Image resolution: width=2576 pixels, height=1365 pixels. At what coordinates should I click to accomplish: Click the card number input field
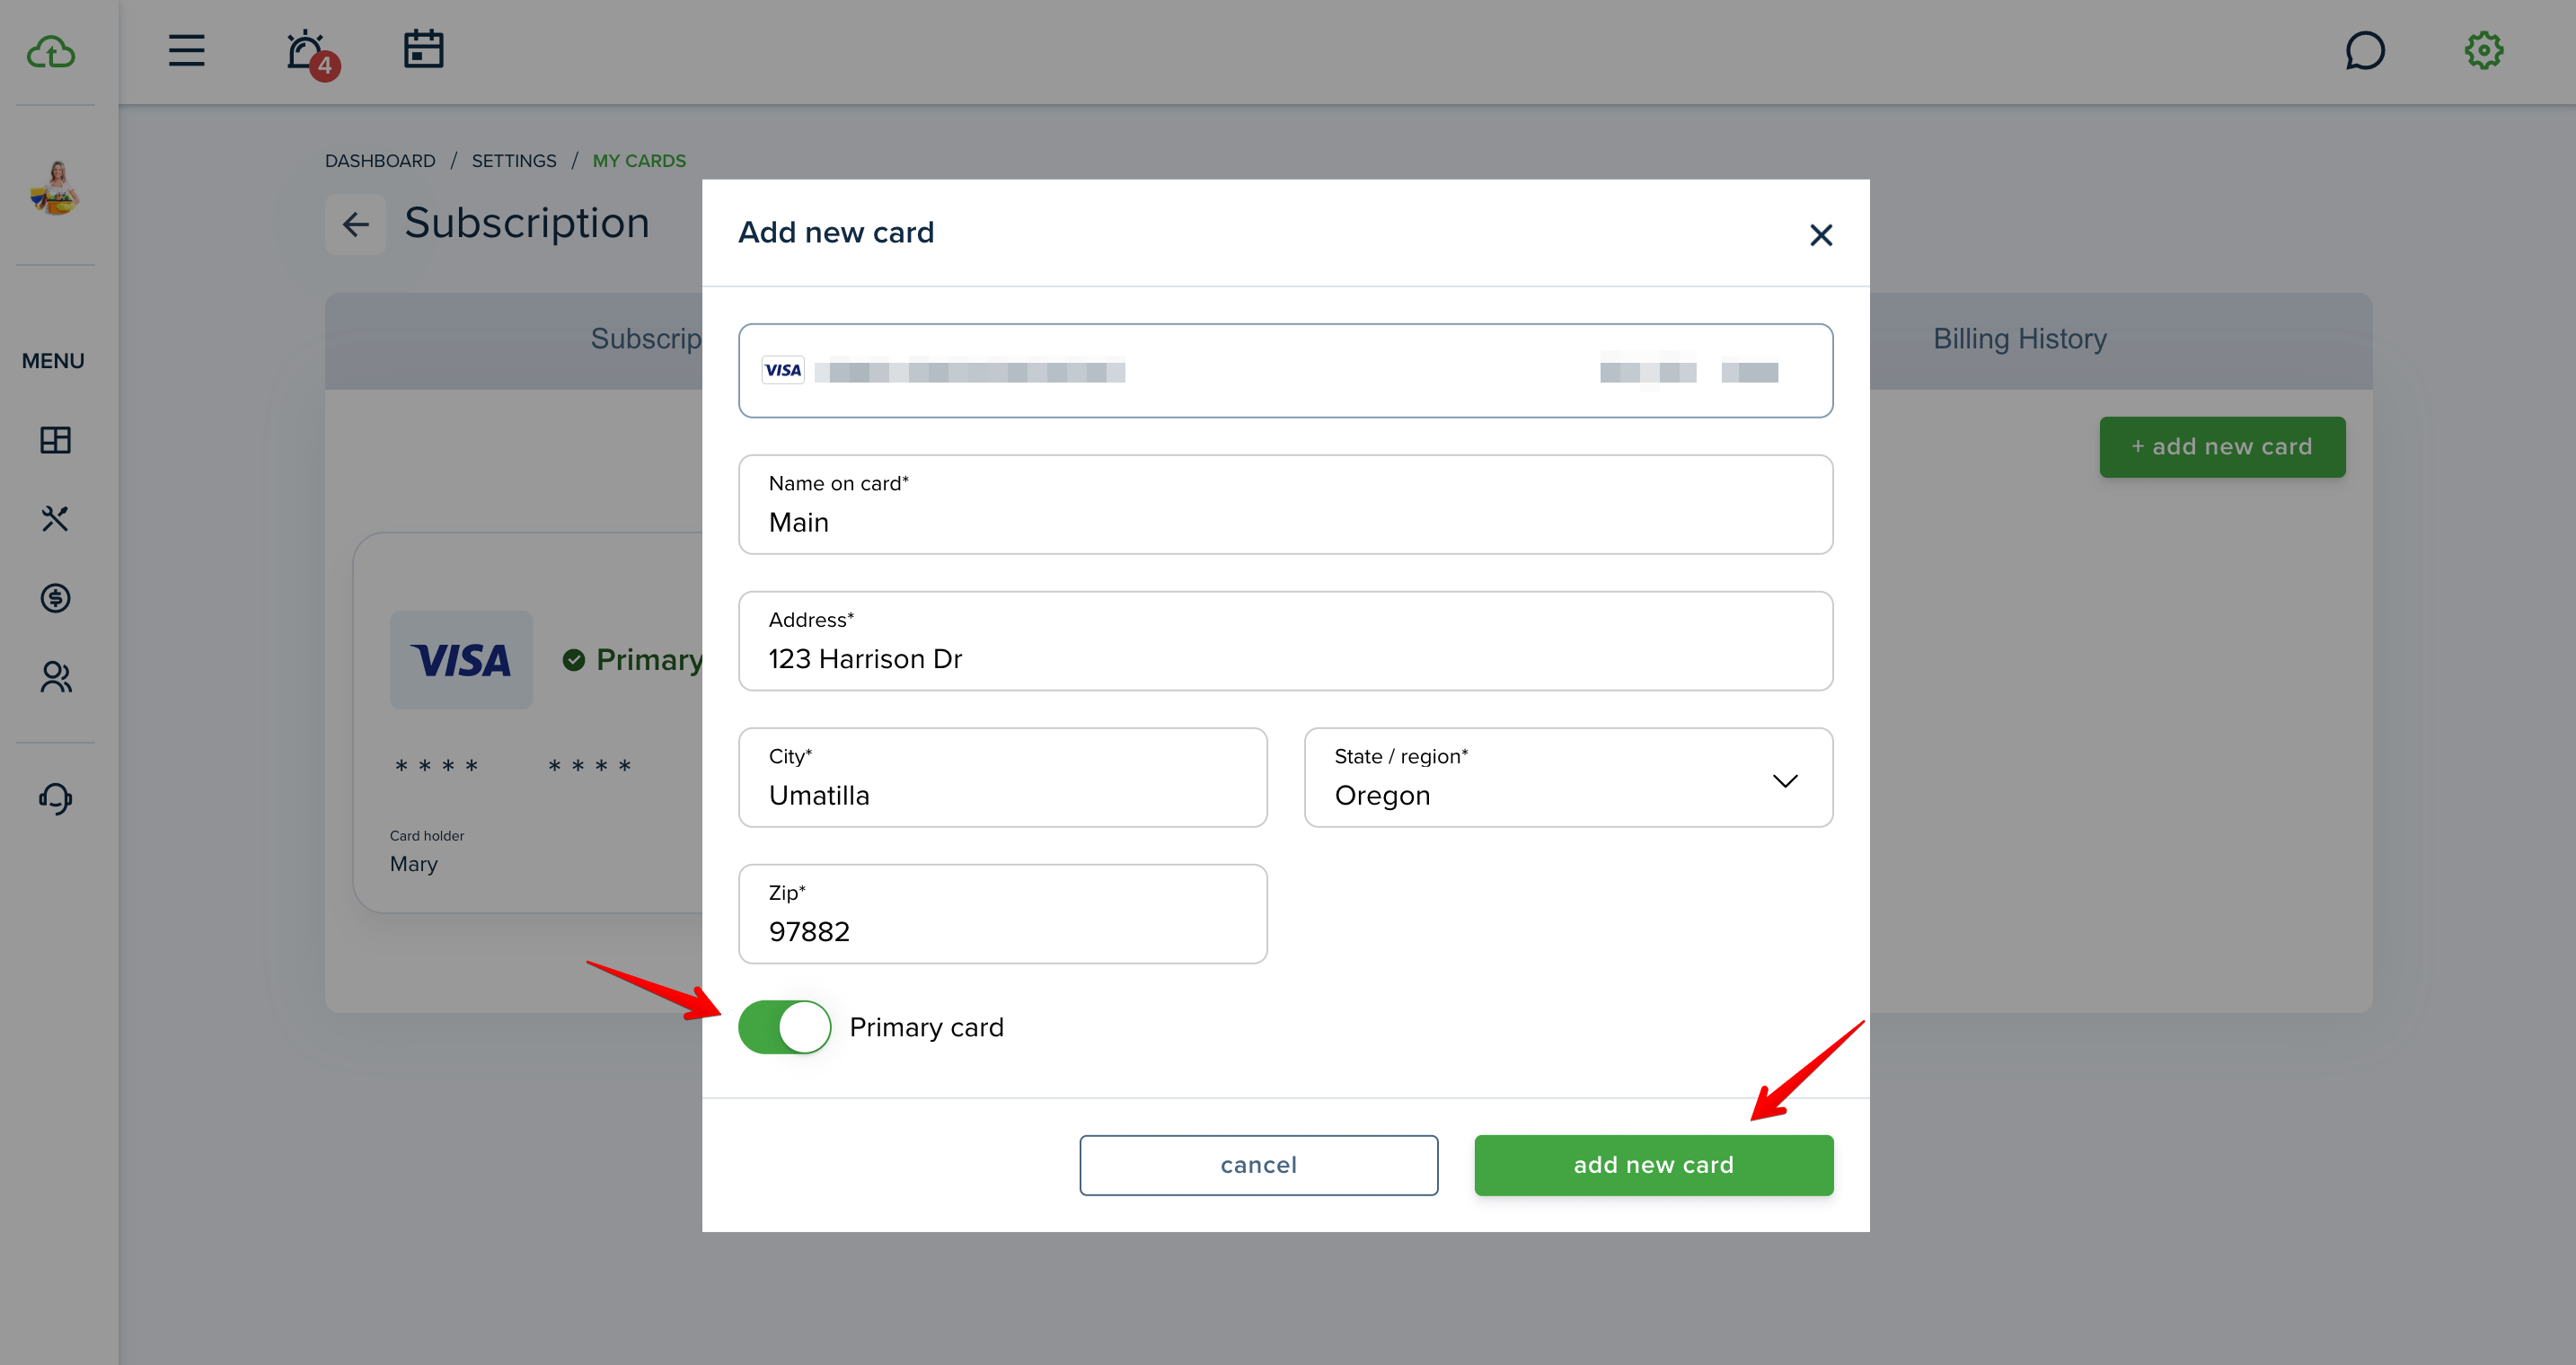click(1285, 371)
